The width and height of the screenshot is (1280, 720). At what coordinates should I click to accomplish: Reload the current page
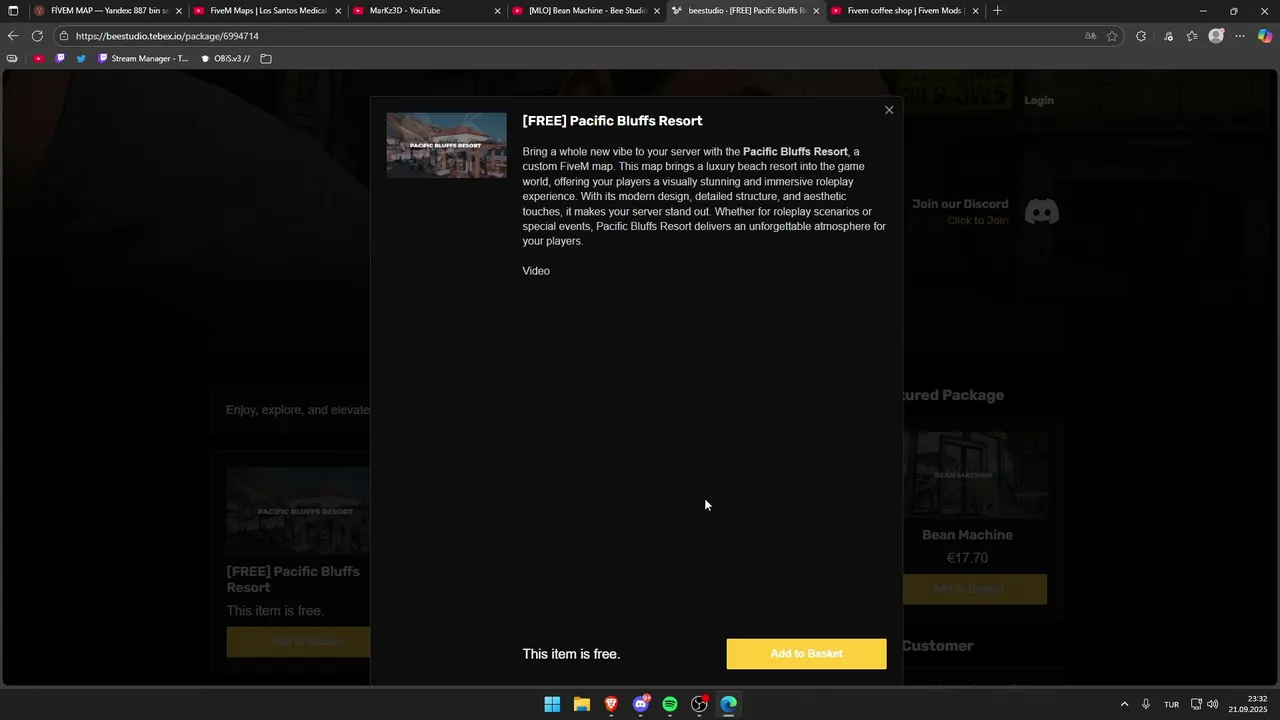coord(37,36)
